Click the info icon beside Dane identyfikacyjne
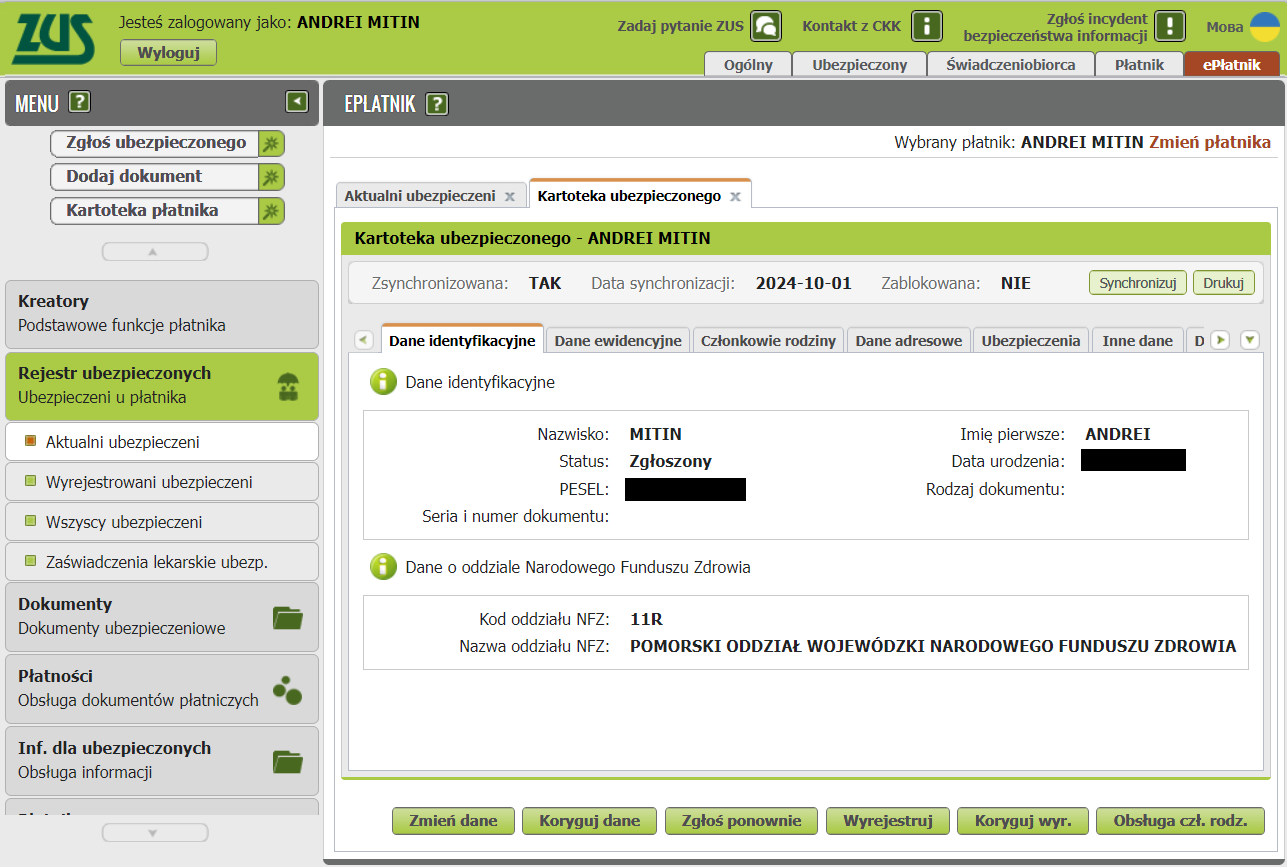This screenshot has width=1287, height=867. pyautogui.click(x=383, y=382)
